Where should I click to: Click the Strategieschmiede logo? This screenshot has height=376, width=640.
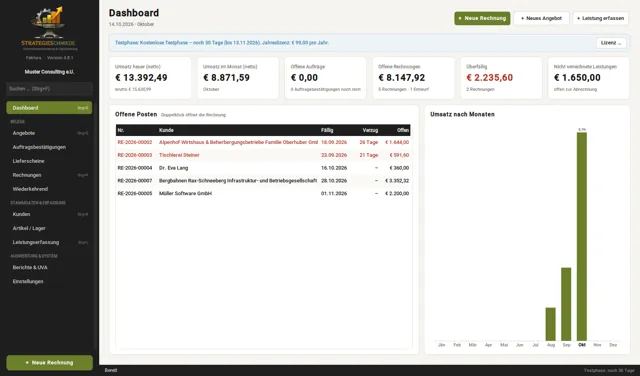49,28
